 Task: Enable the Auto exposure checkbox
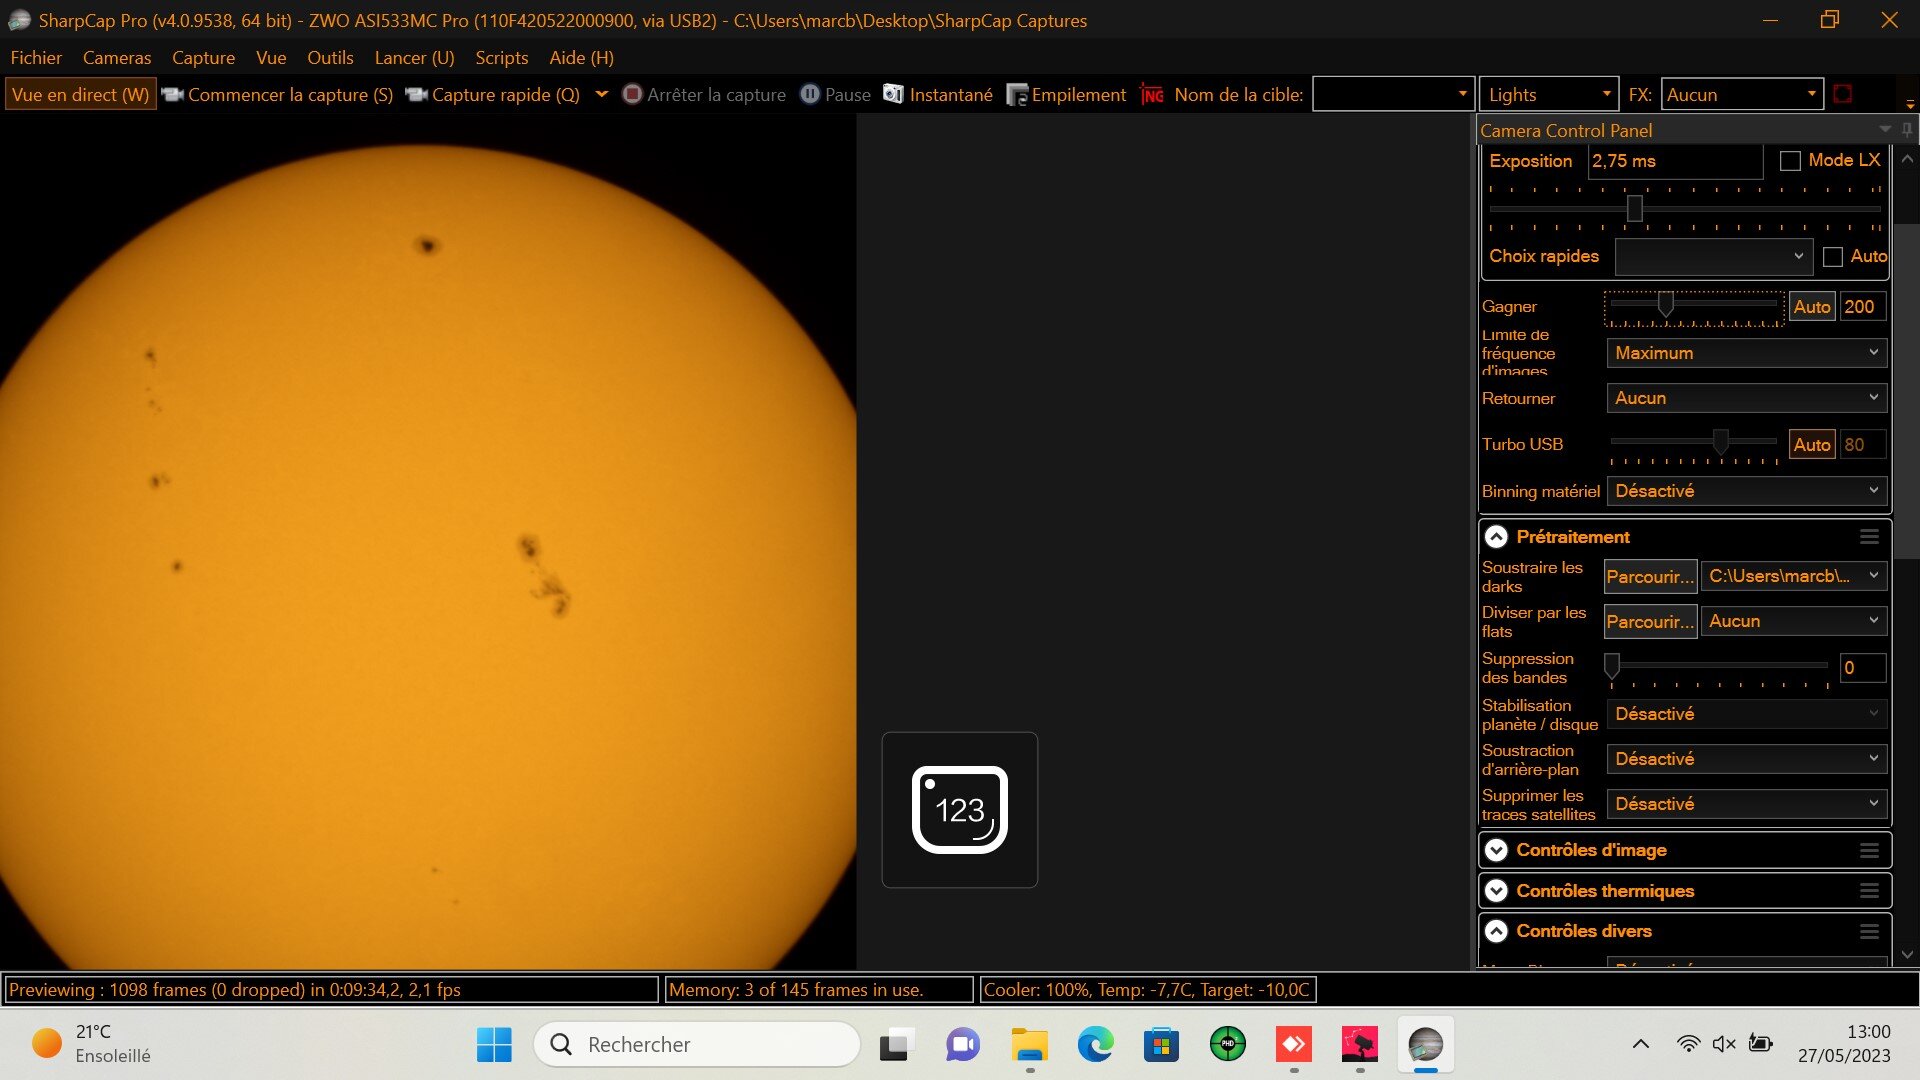[1832, 256]
